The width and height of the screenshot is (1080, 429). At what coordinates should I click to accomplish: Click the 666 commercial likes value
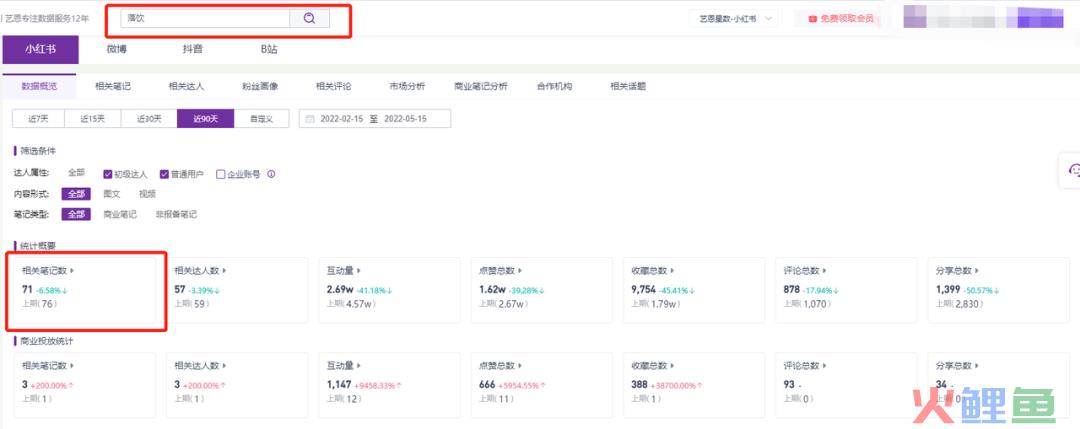pyautogui.click(x=487, y=385)
